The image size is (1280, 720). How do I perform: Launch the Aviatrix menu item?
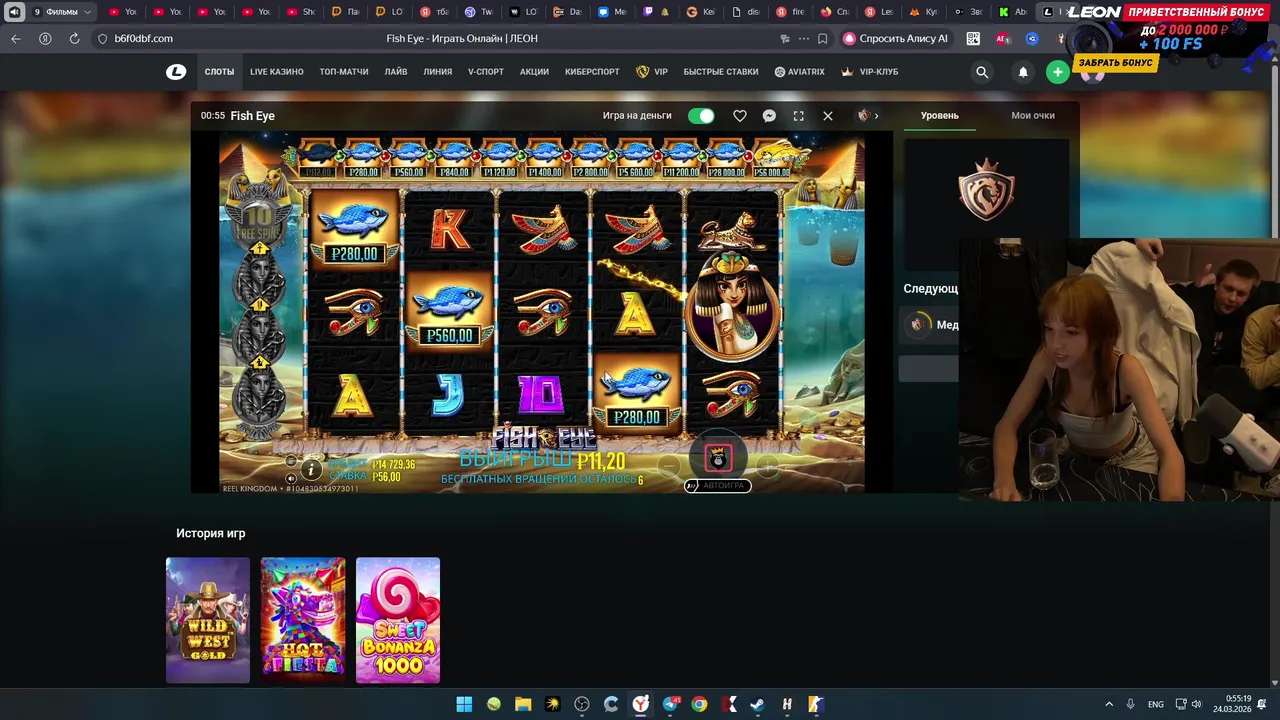(x=800, y=72)
